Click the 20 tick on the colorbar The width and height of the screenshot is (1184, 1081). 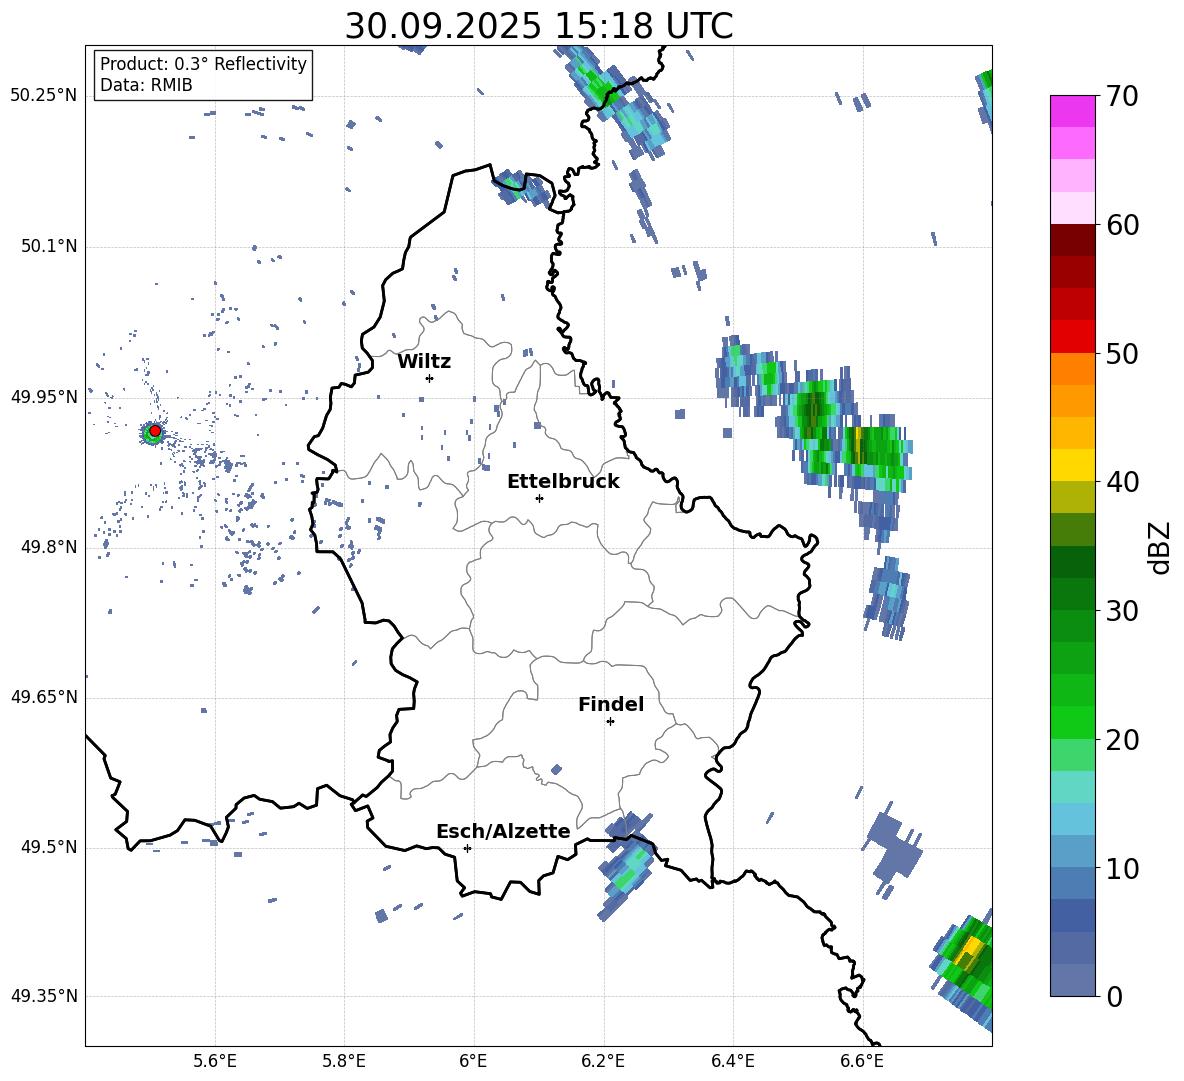coord(1121,740)
